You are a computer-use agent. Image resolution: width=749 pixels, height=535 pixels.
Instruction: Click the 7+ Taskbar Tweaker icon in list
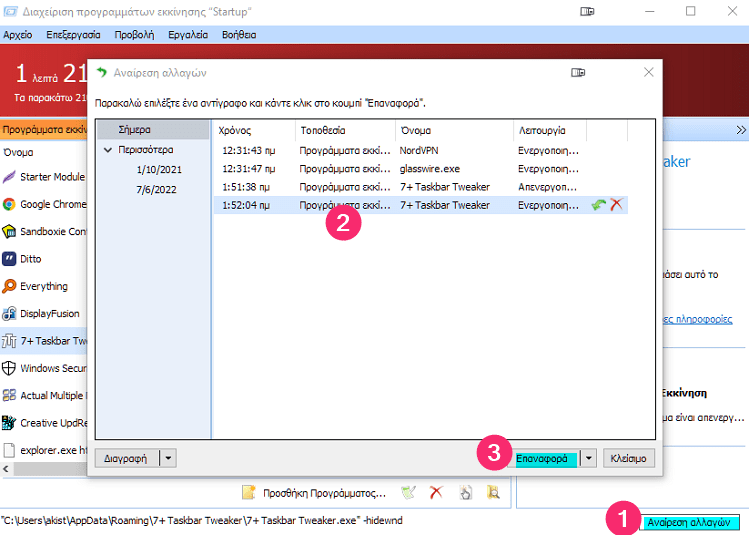pos(9,341)
